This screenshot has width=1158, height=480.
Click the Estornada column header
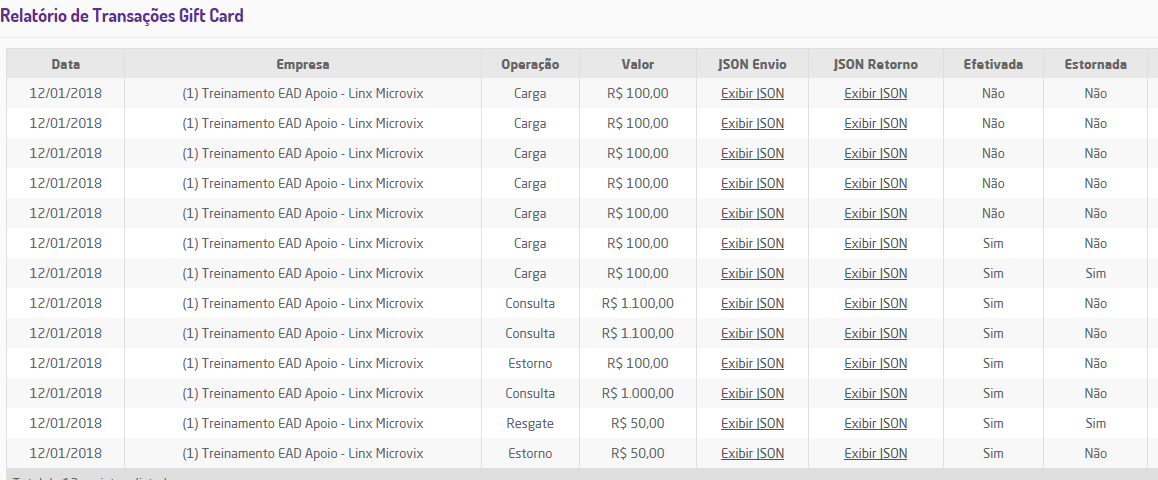[x=1095, y=64]
